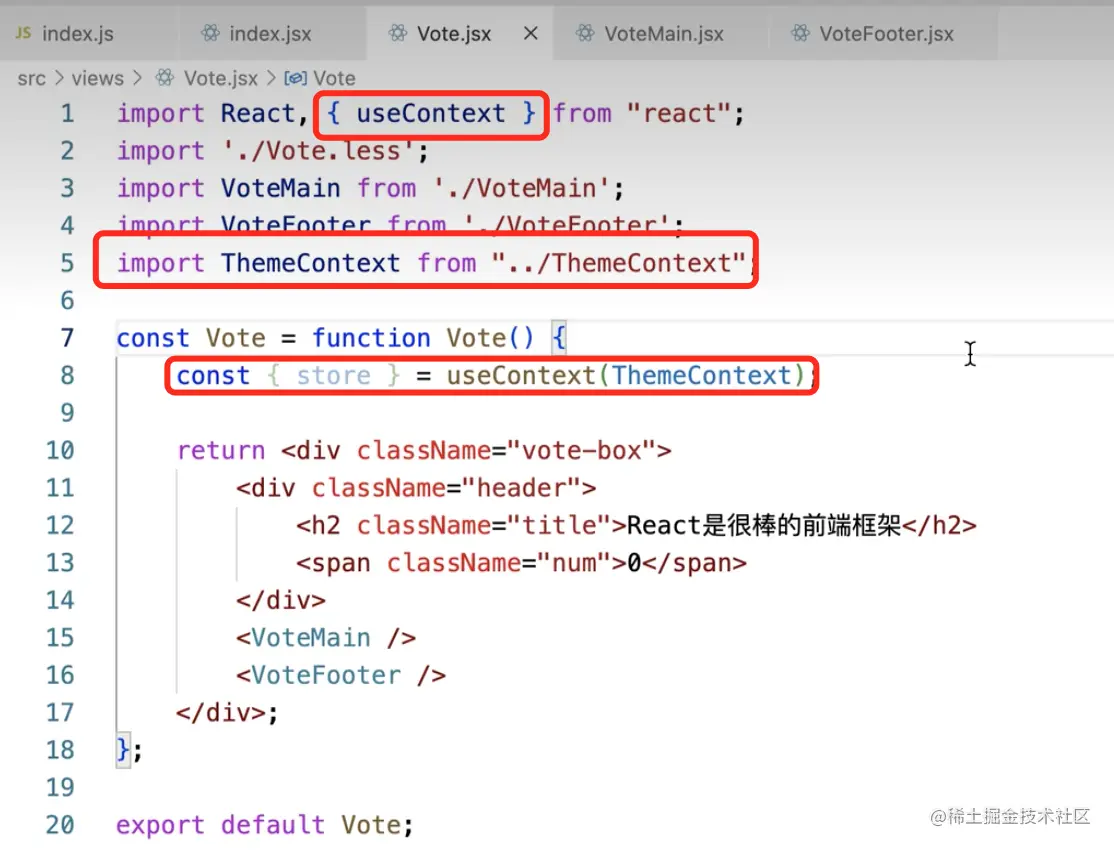The height and width of the screenshot is (850, 1114).
Task: Click the closing </div>; on line 17
Action: pyautogui.click(x=227, y=713)
